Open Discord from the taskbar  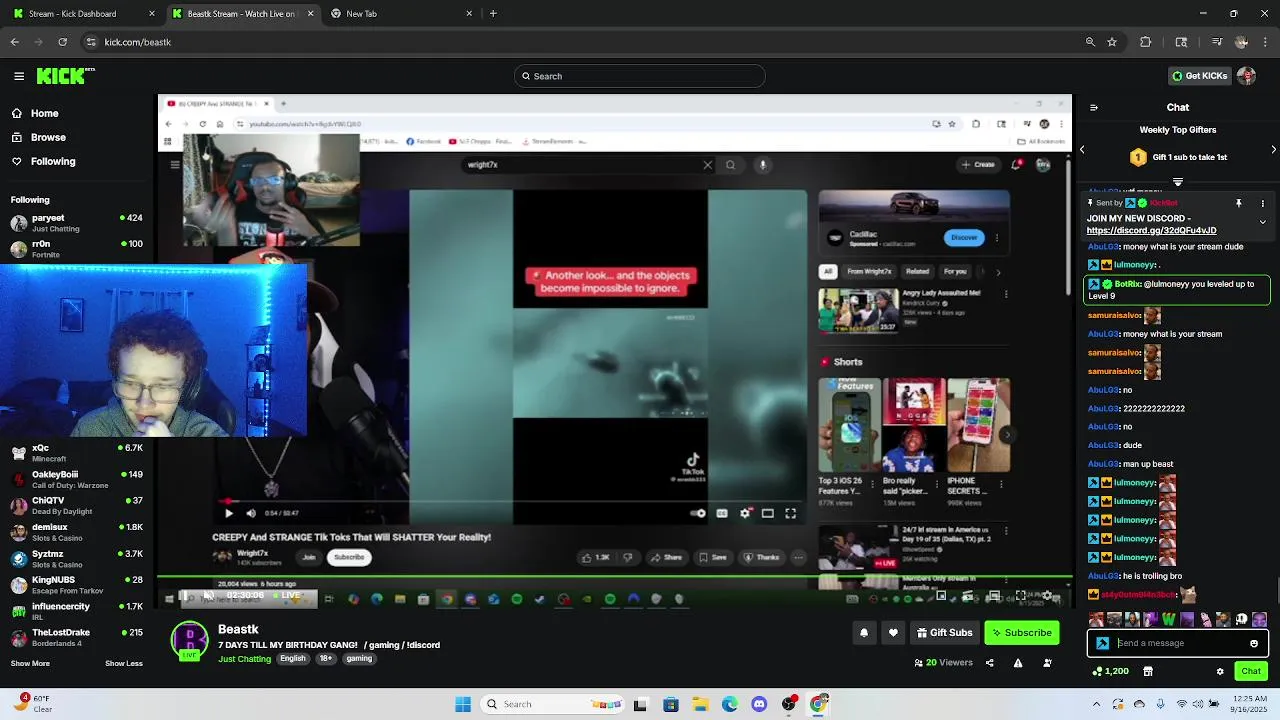pos(759,704)
